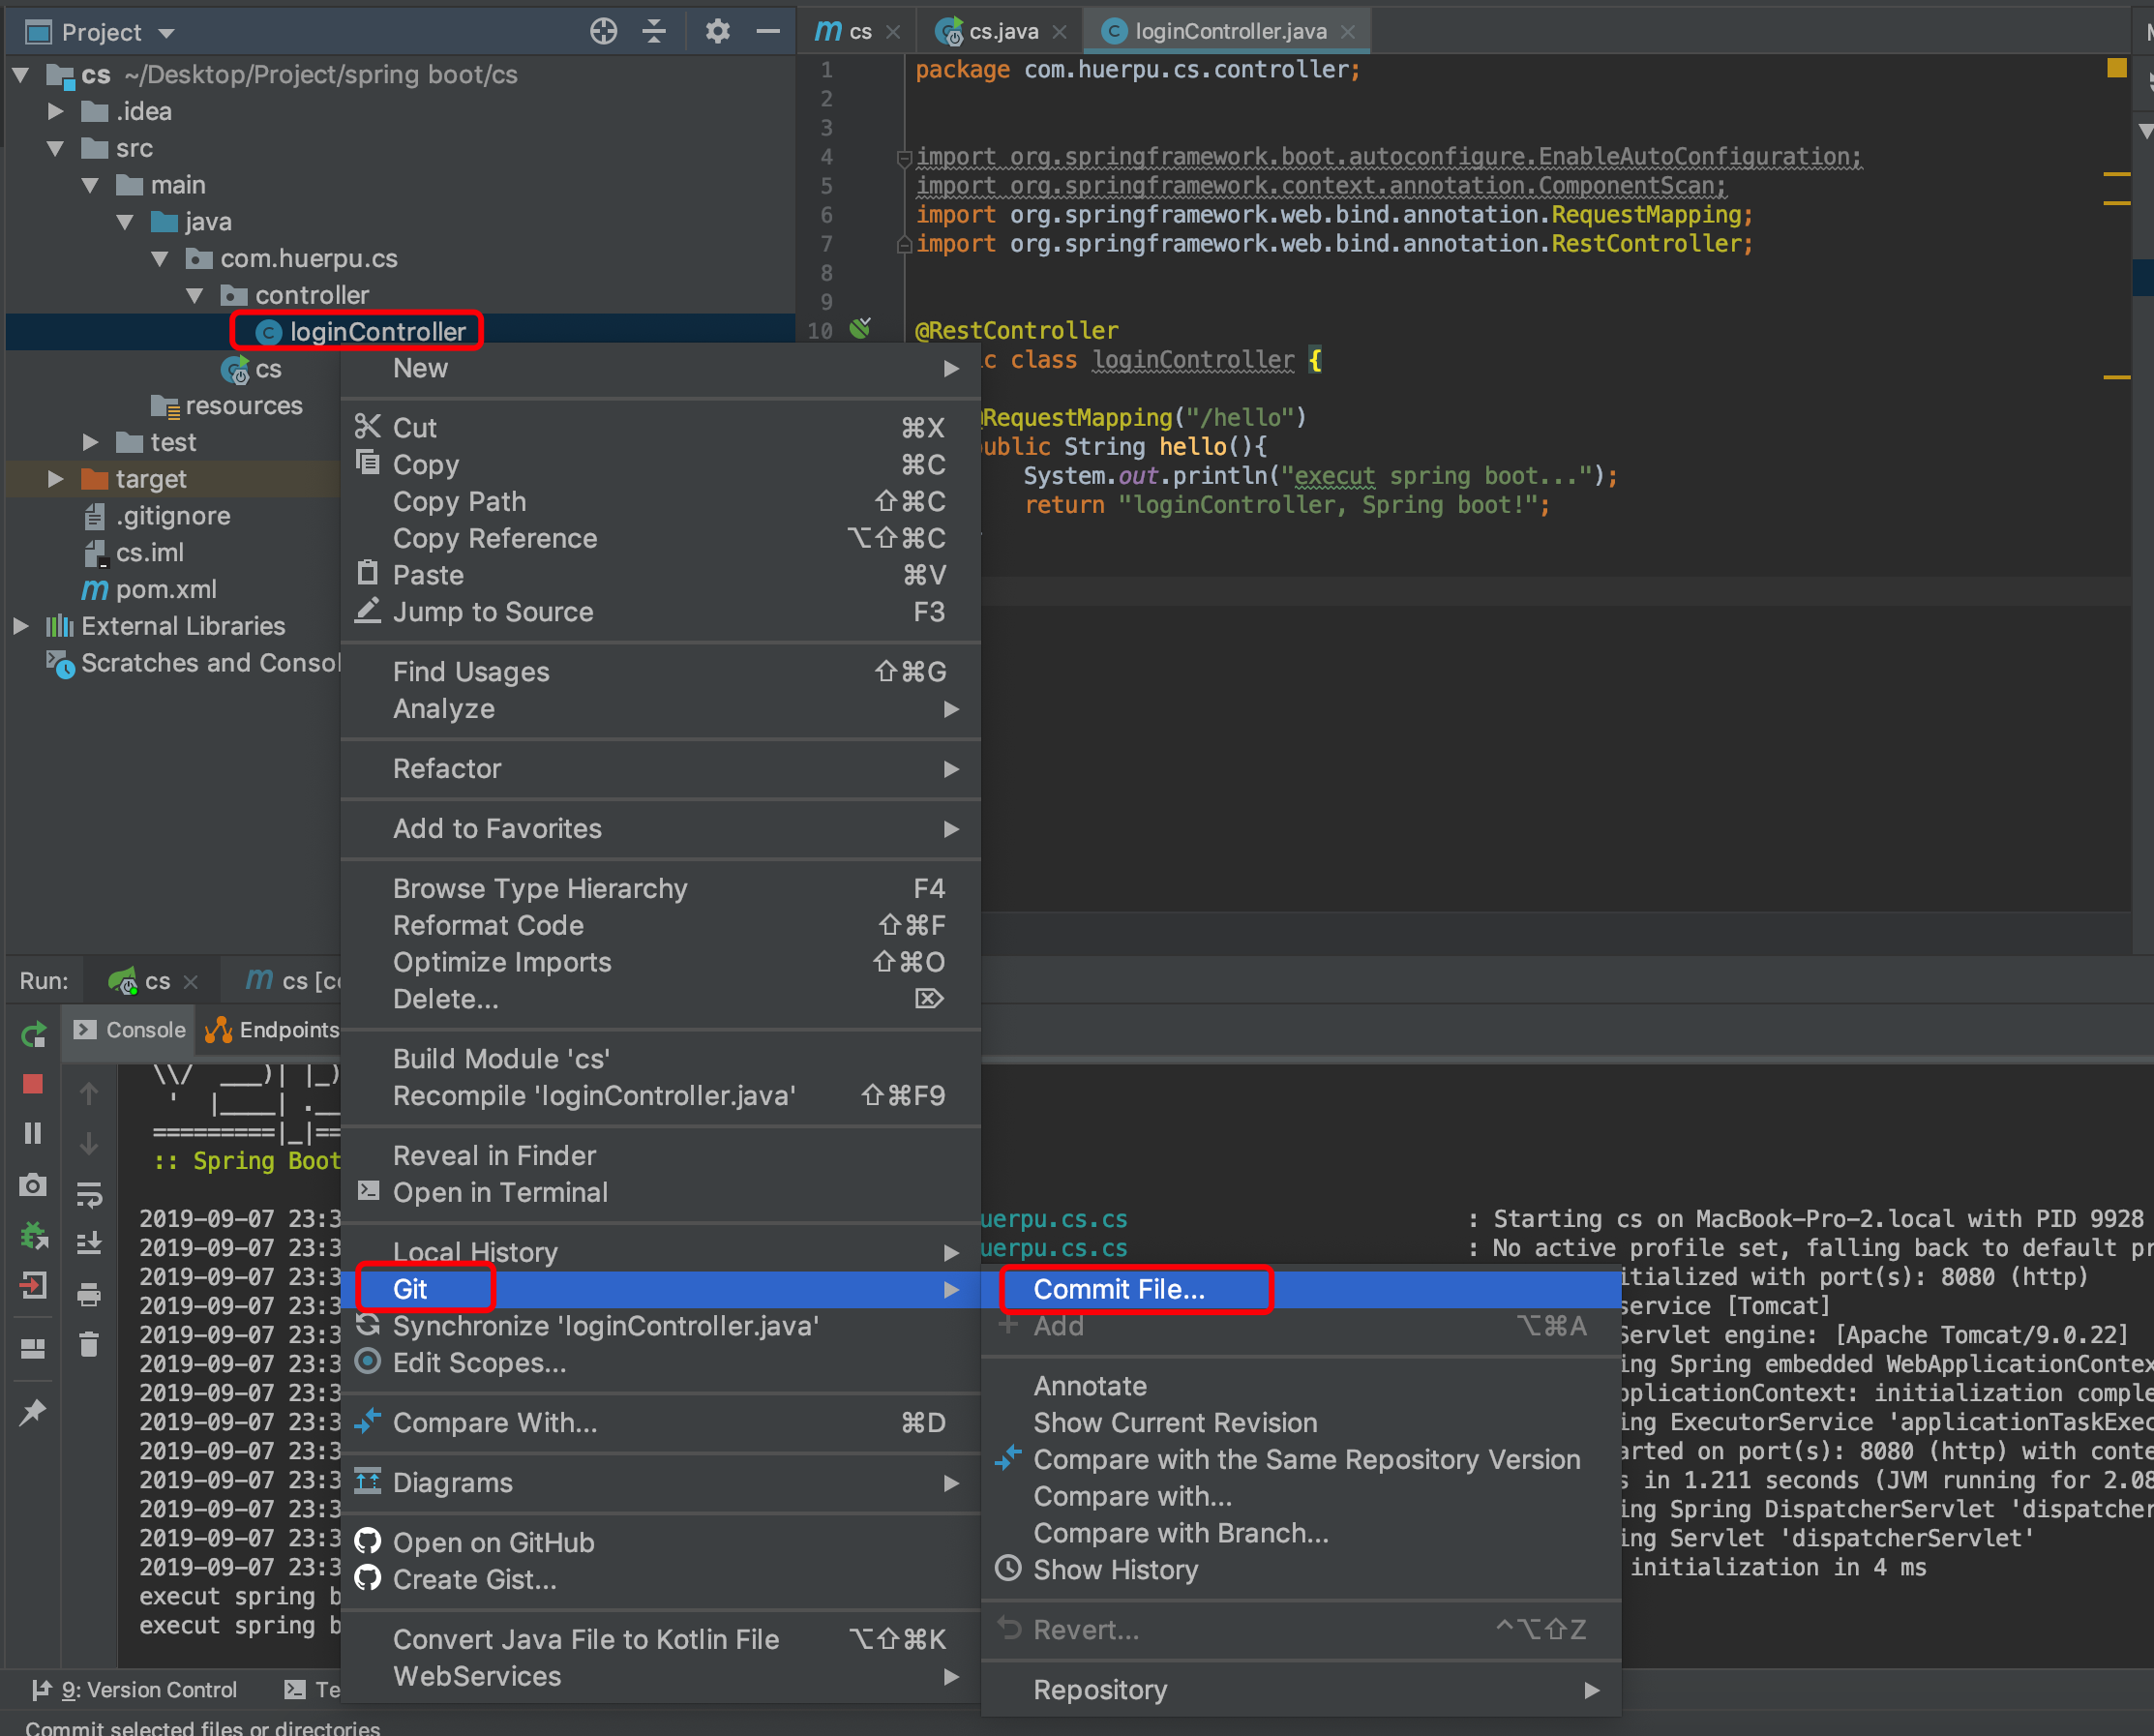The width and height of the screenshot is (2154, 1736).
Task: Click the Rerun cs application icon
Action: click(33, 1034)
